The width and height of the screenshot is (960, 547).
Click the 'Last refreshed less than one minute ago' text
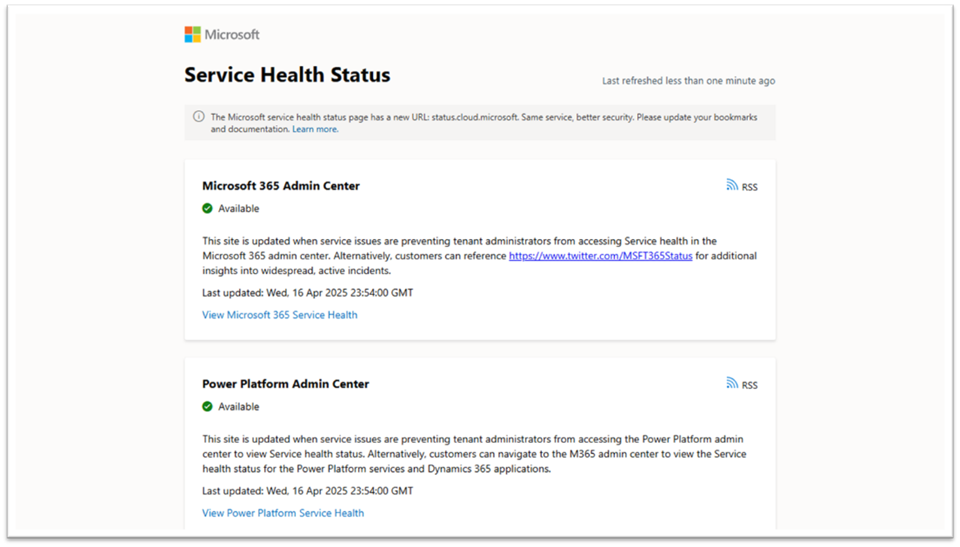click(688, 81)
